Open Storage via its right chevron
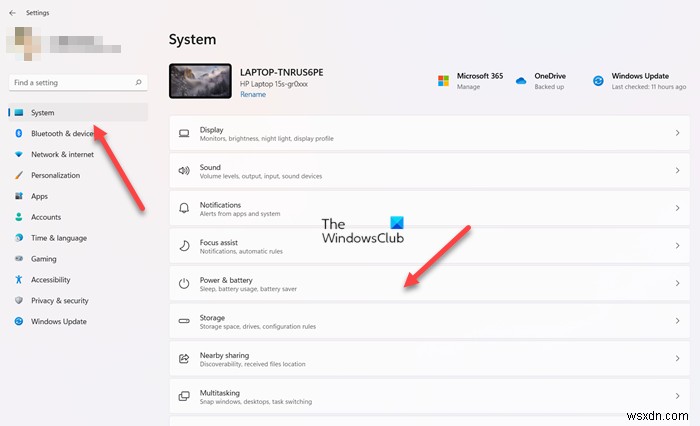The height and width of the screenshot is (426, 700). pyautogui.click(x=677, y=321)
